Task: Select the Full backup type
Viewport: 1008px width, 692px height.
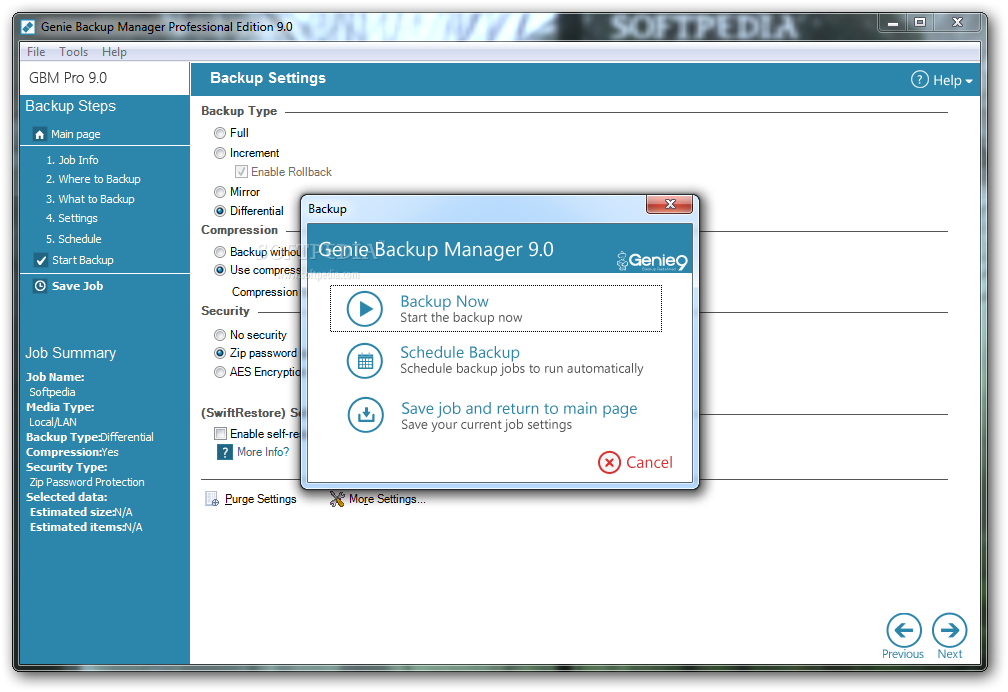Action: [x=220, y=133]
